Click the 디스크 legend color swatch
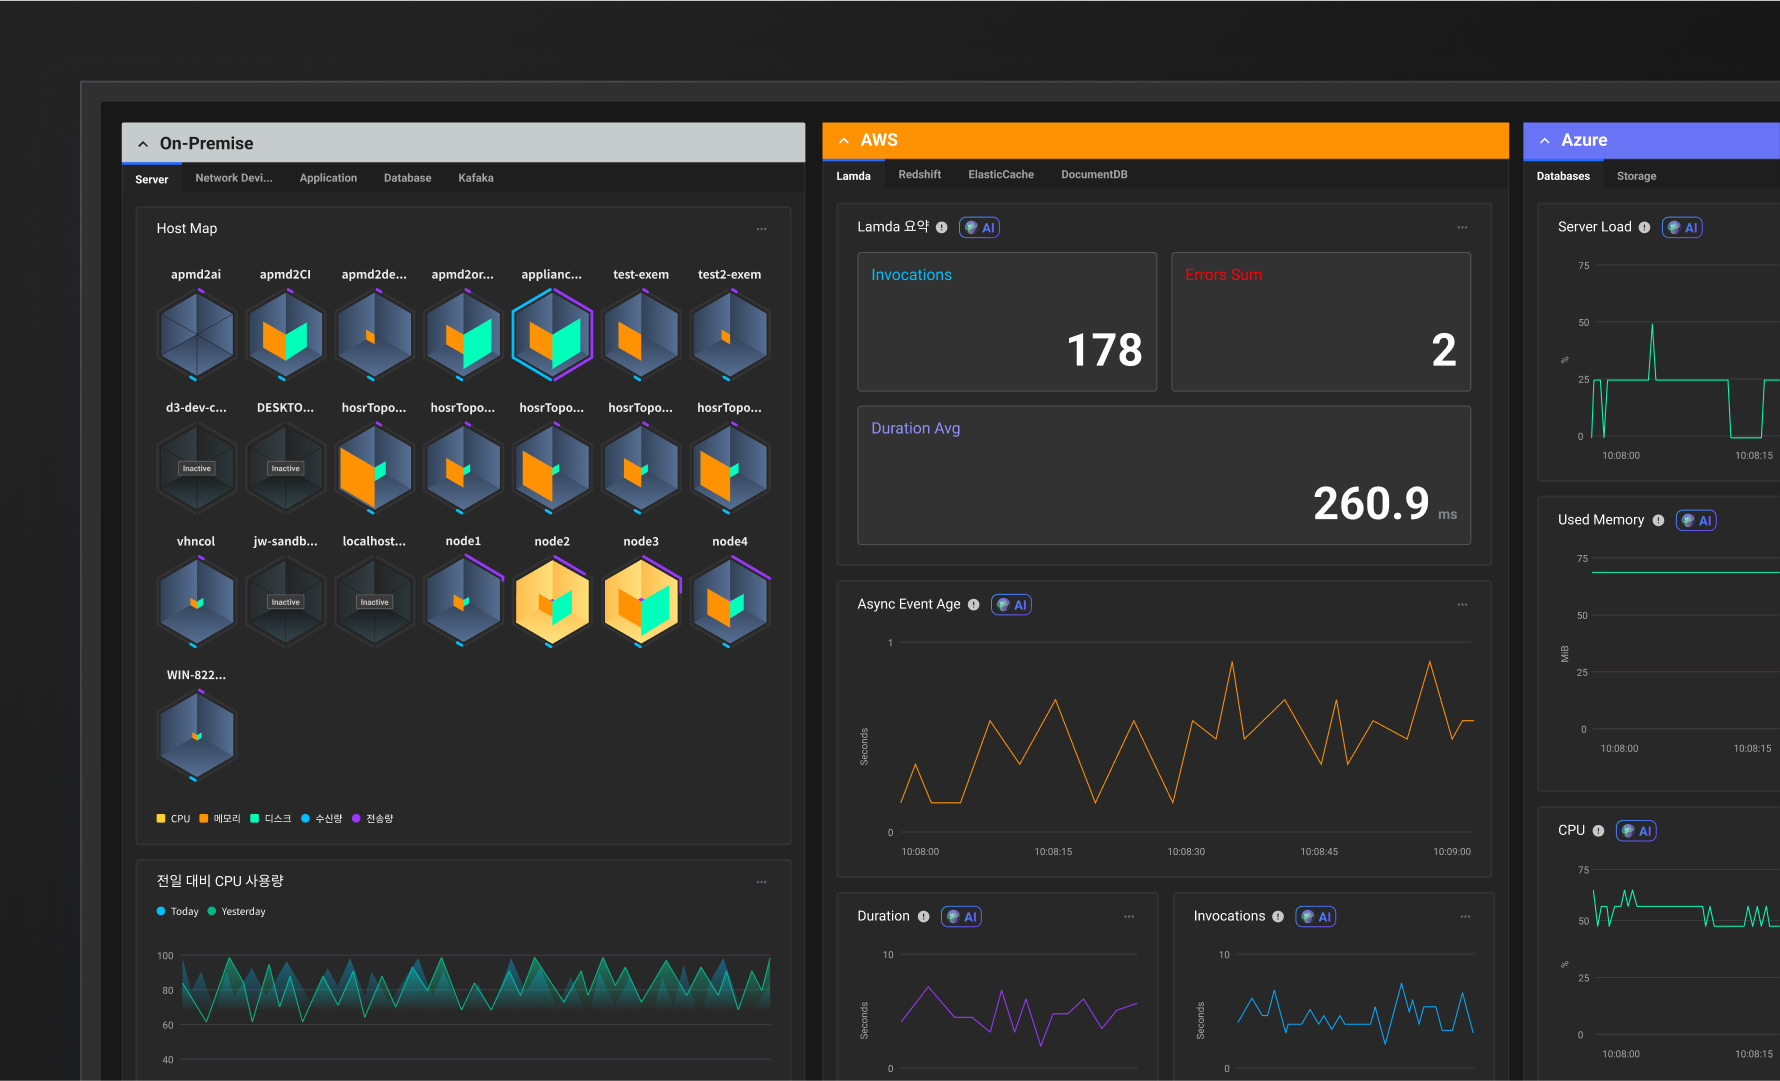Viewport: 1780px width, 1081px height. (255, 819)
